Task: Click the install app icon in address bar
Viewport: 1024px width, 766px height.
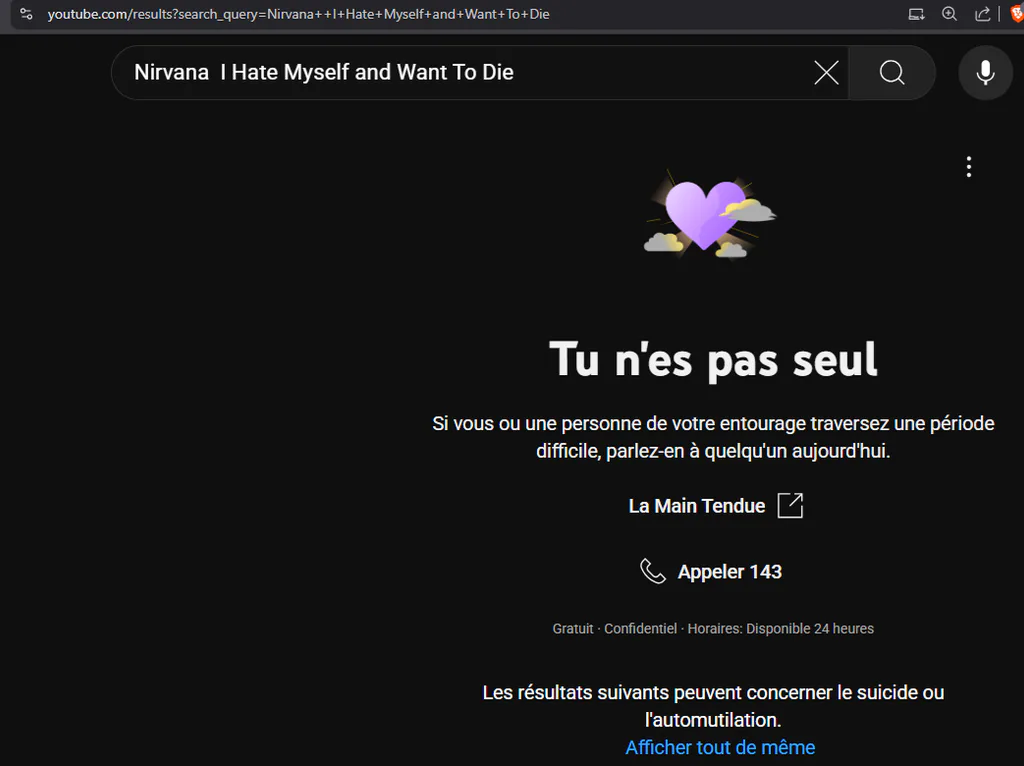Action: coord(916,14)
